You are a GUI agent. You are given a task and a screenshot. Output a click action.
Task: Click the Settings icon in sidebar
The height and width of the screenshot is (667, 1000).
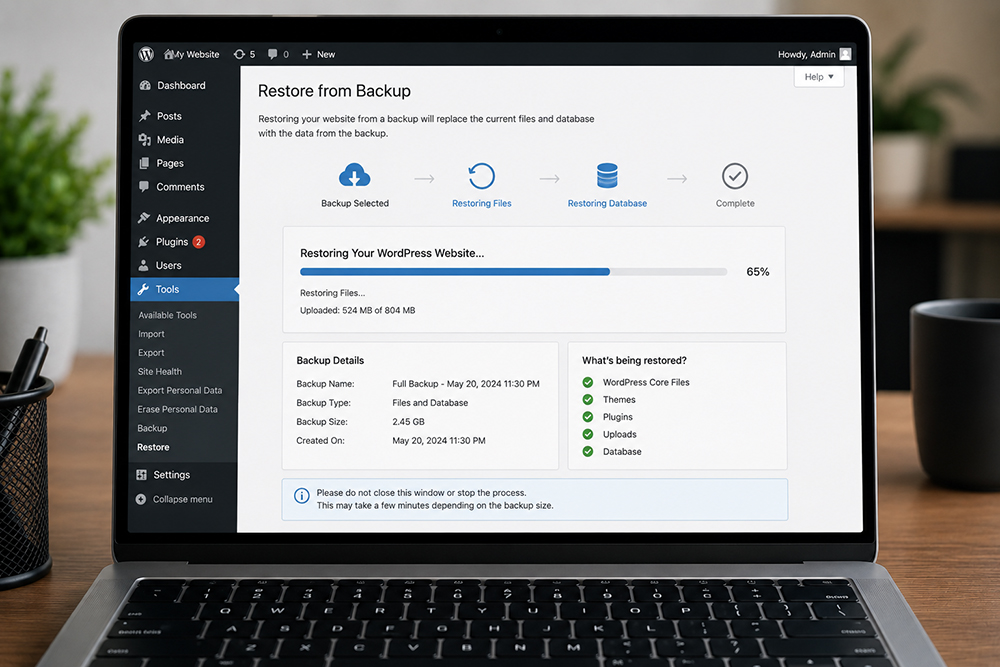coord(142,475)
